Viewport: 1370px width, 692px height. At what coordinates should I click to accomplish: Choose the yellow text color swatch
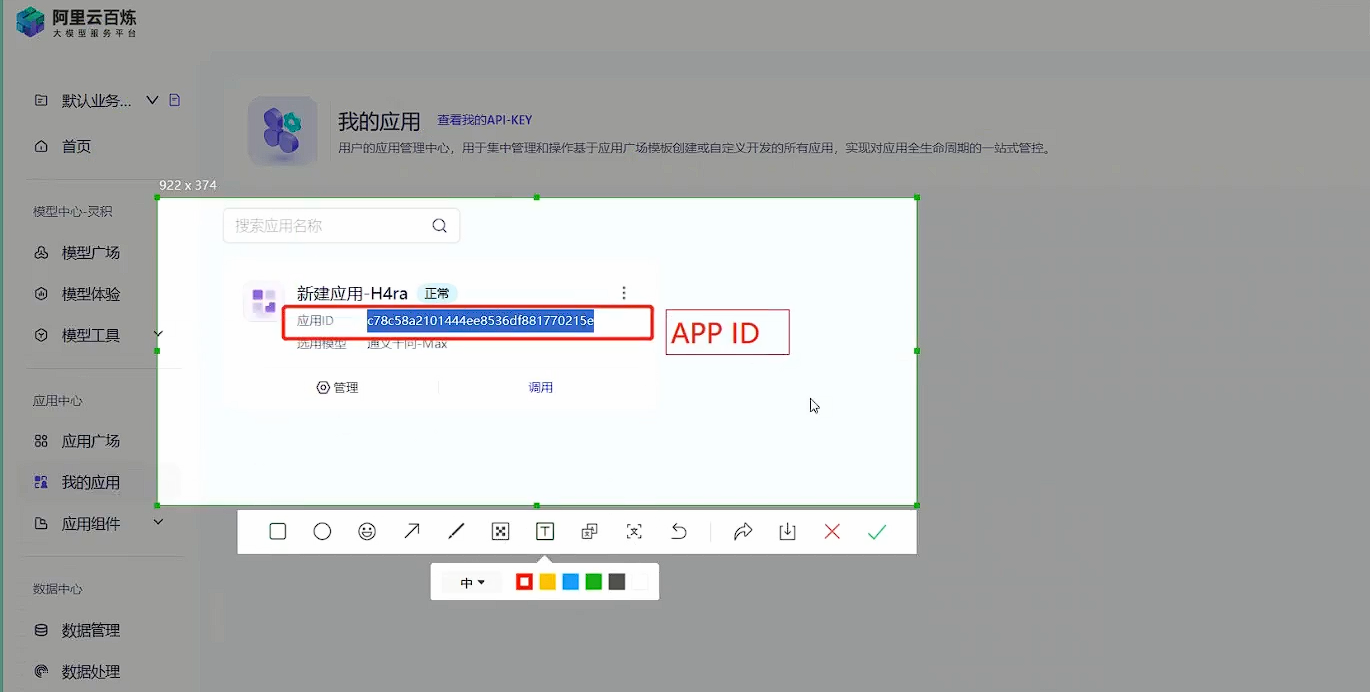(x=547, y=582)
